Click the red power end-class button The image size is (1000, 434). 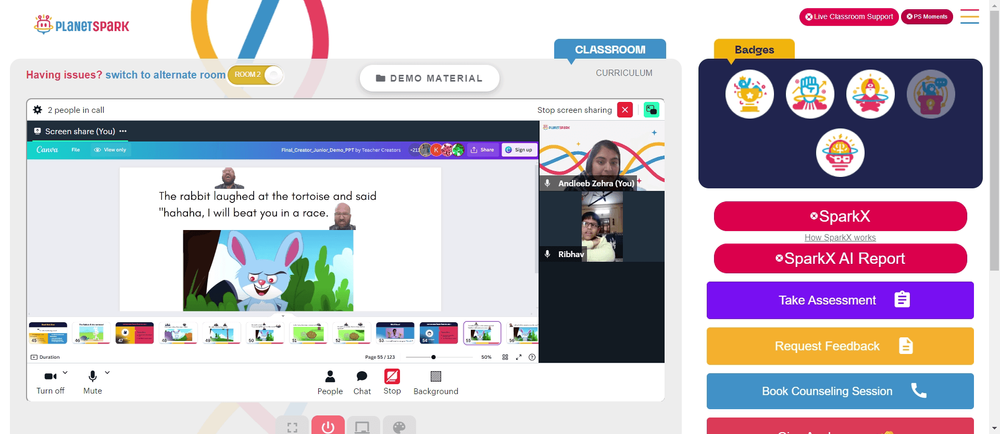point(328,426)
